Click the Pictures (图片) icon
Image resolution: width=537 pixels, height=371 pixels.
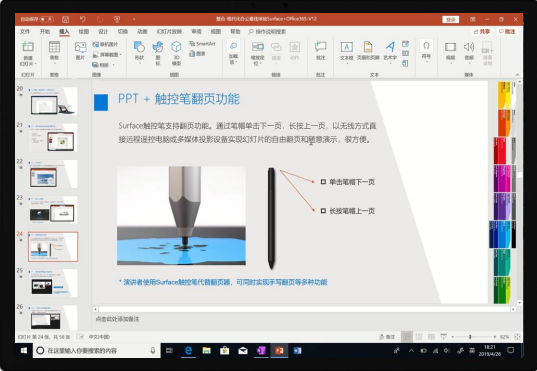[80, 51]
